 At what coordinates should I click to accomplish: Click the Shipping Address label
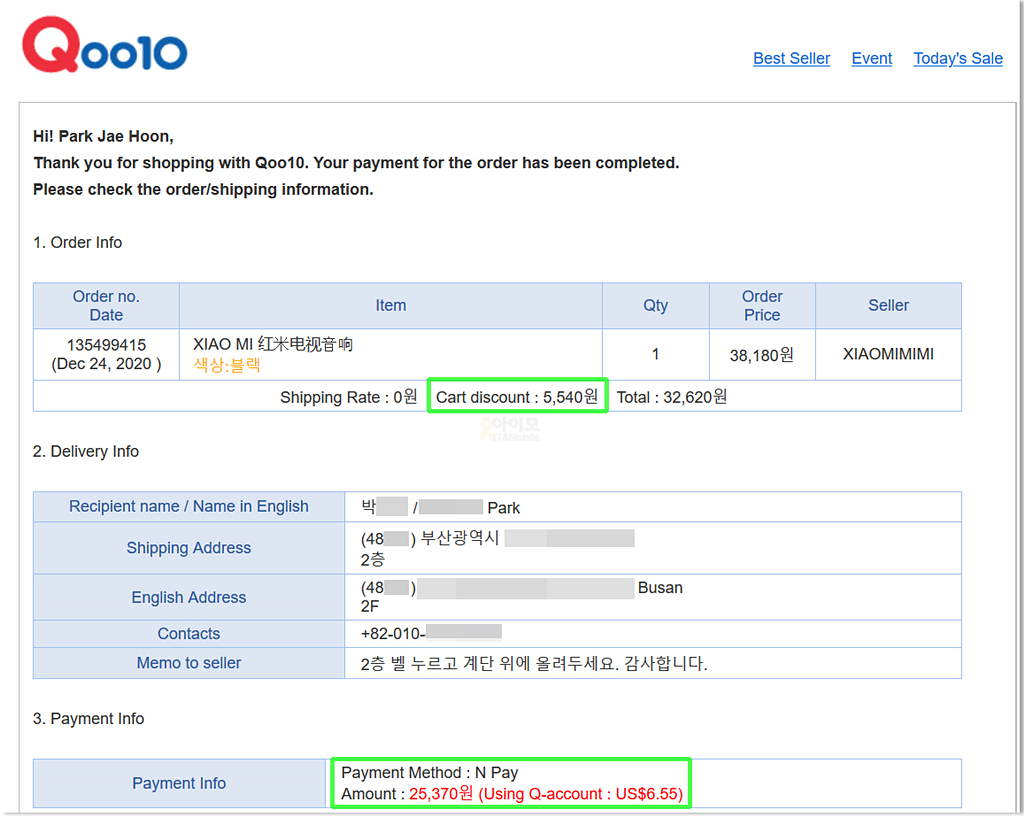(189, 548)
